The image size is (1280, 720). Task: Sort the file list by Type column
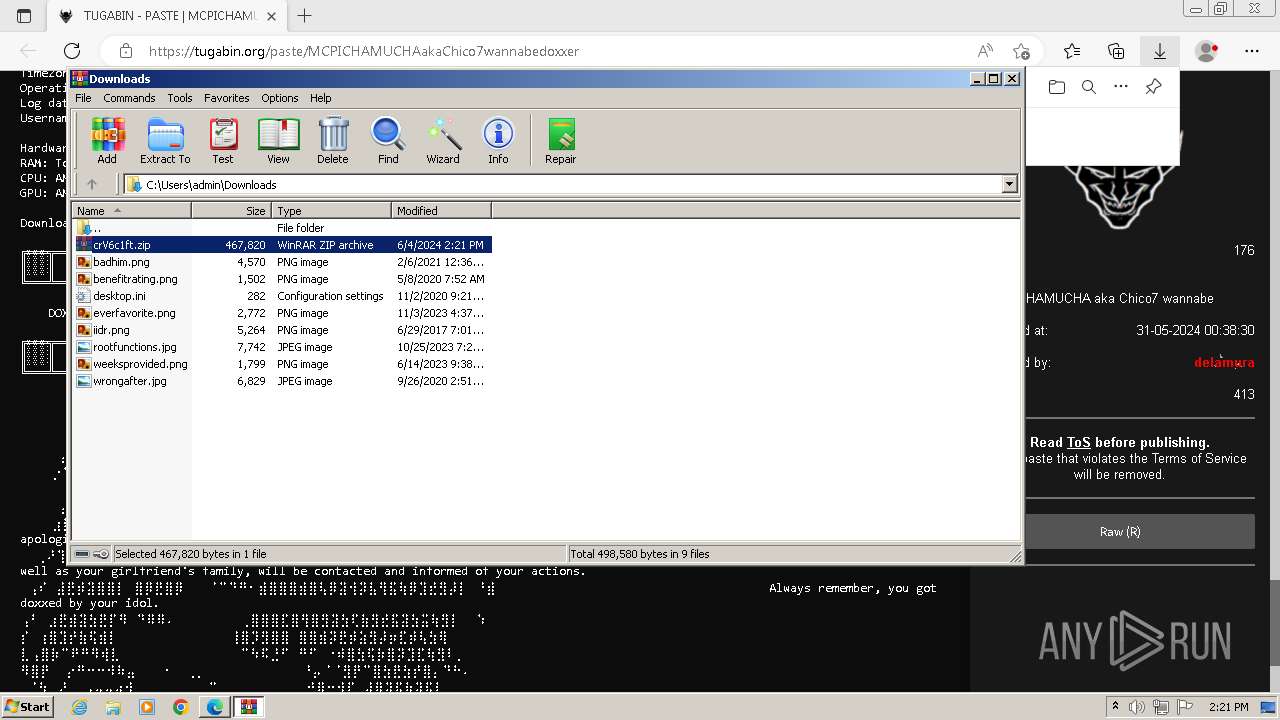tap(331, 211)
